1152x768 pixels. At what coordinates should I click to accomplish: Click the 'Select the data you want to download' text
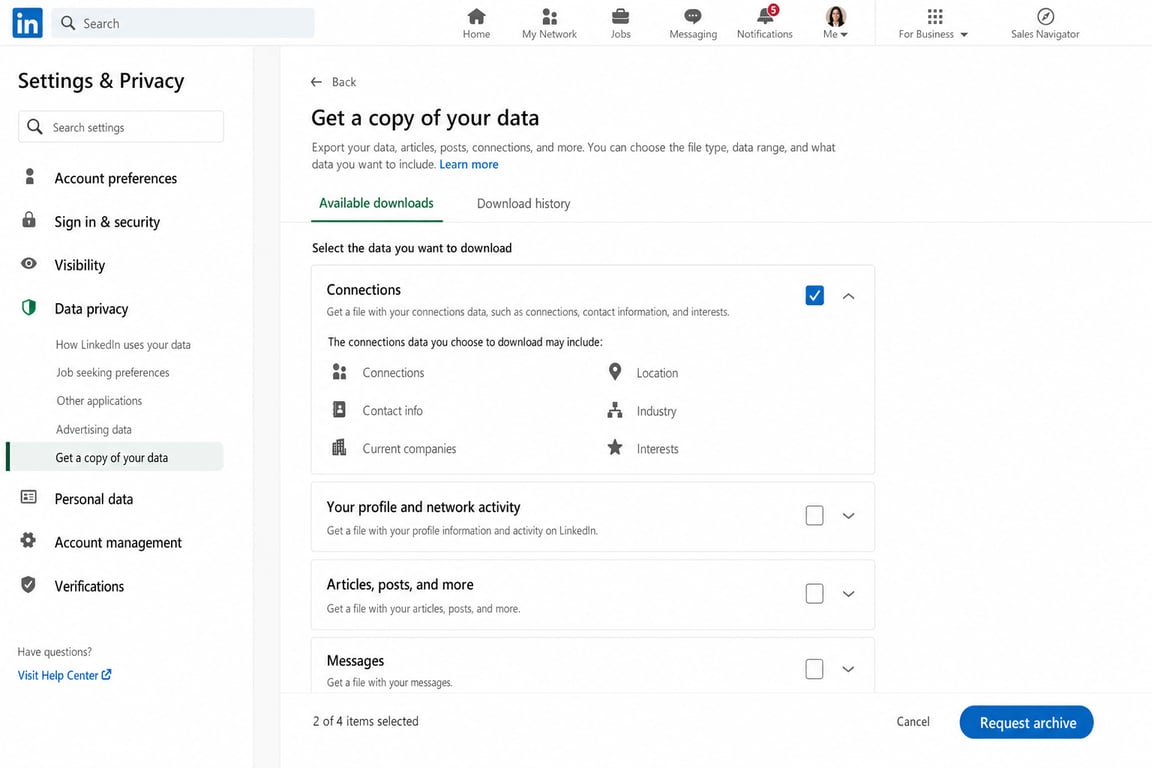(411, 248)
